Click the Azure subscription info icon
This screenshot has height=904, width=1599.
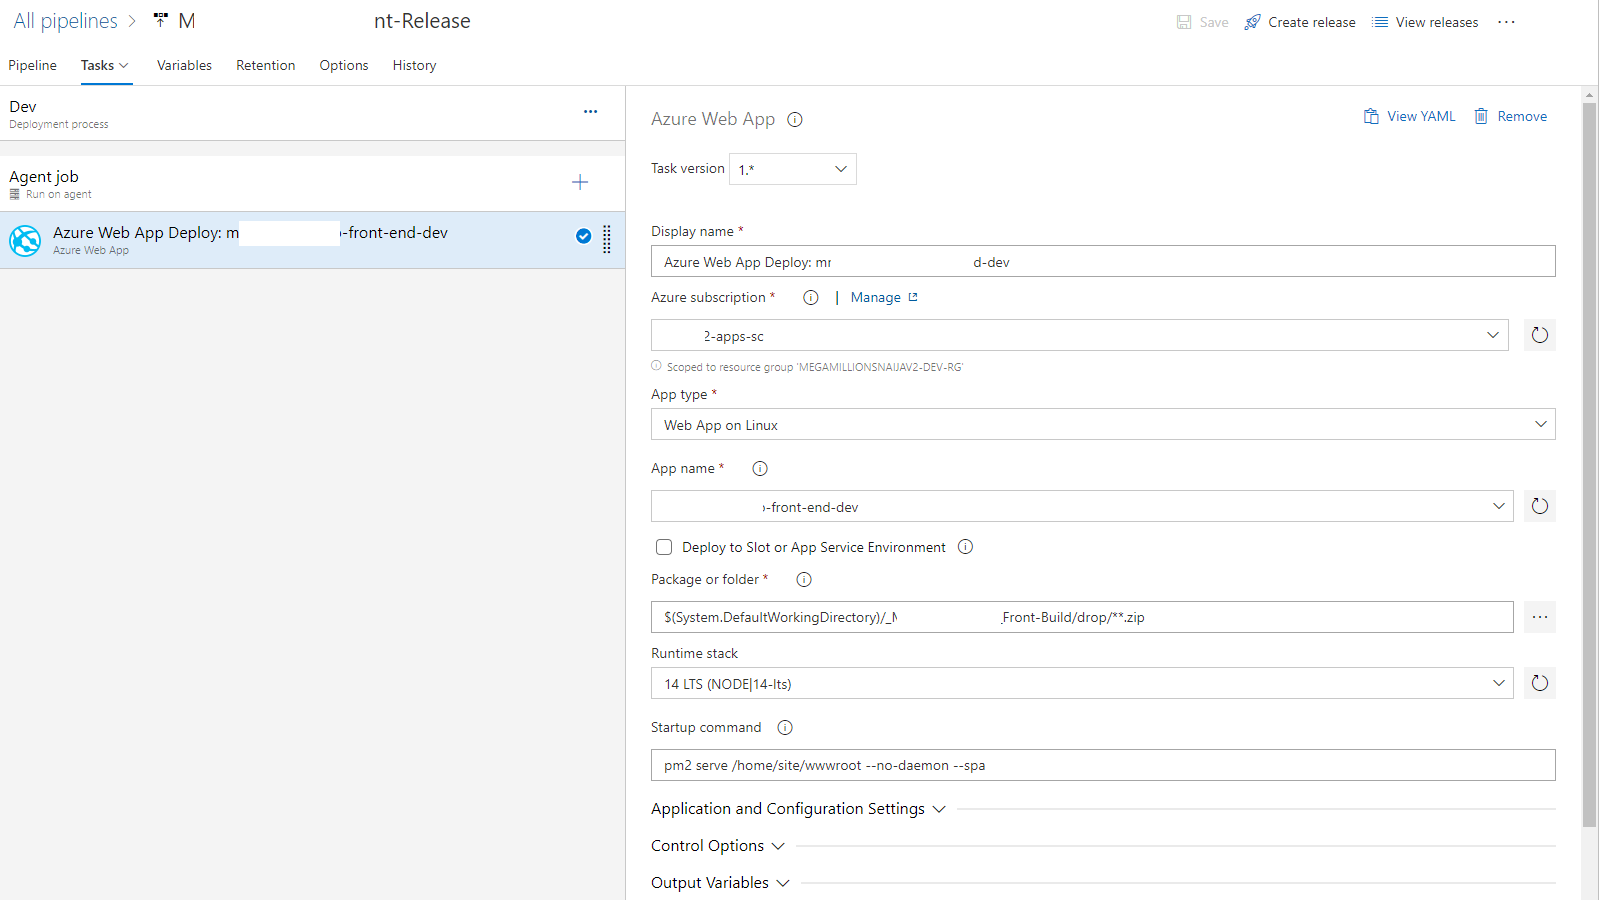pyautogui.click(x=811, y=298)
